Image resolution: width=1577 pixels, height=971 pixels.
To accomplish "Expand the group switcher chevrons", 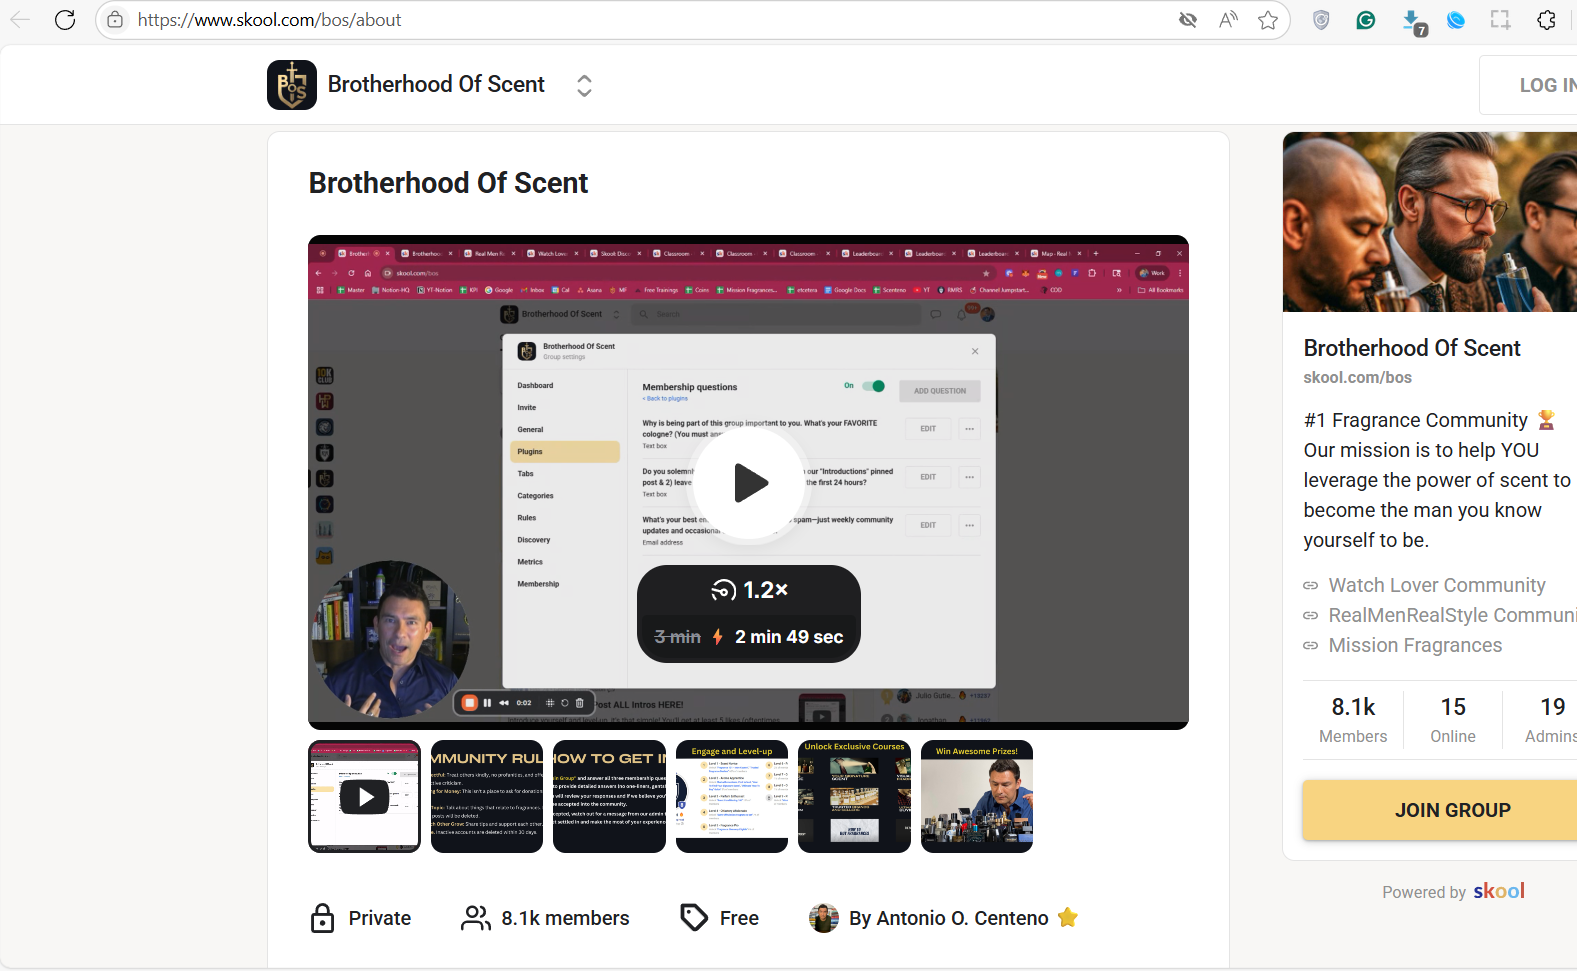I will click(x=584, y=86).
